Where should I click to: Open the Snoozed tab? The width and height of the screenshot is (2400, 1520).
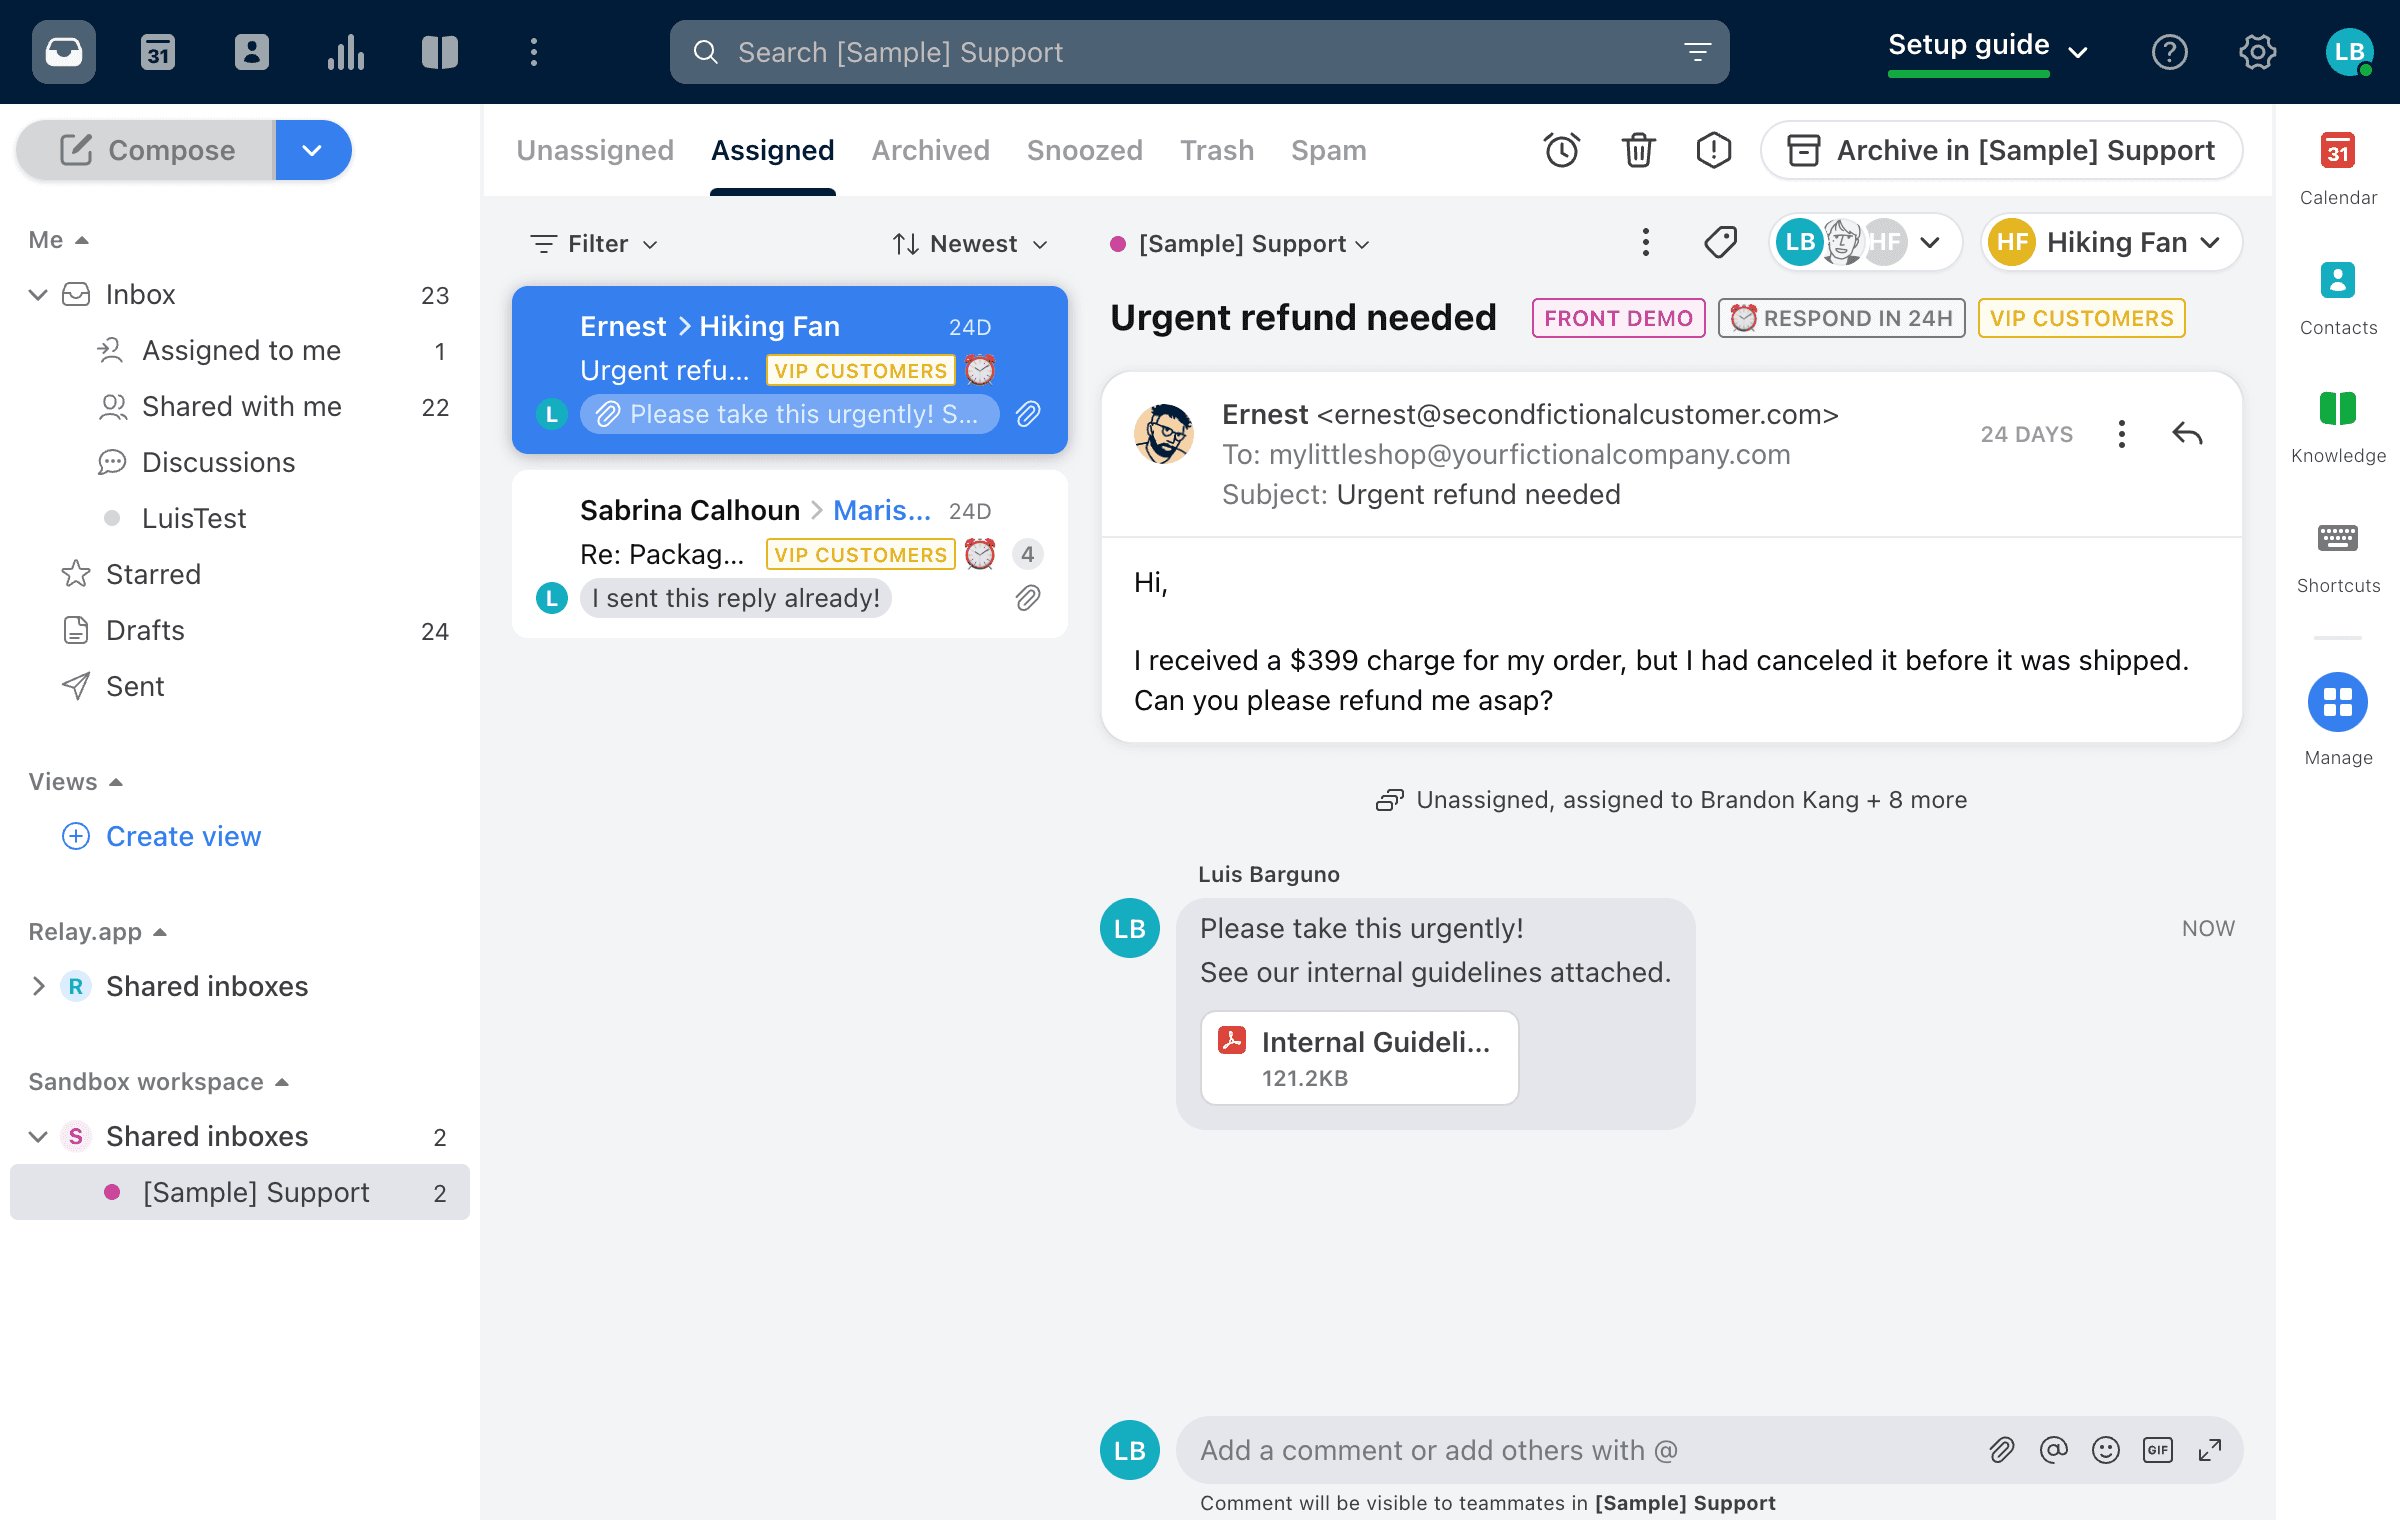[1084, 150]
